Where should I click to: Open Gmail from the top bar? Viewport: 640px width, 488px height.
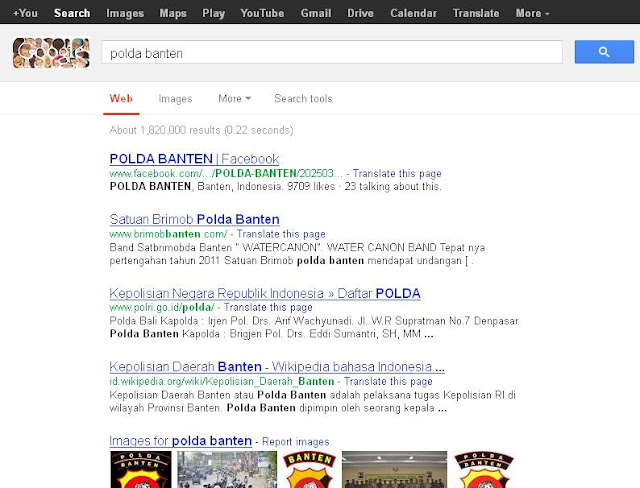[x=316, y=13]
